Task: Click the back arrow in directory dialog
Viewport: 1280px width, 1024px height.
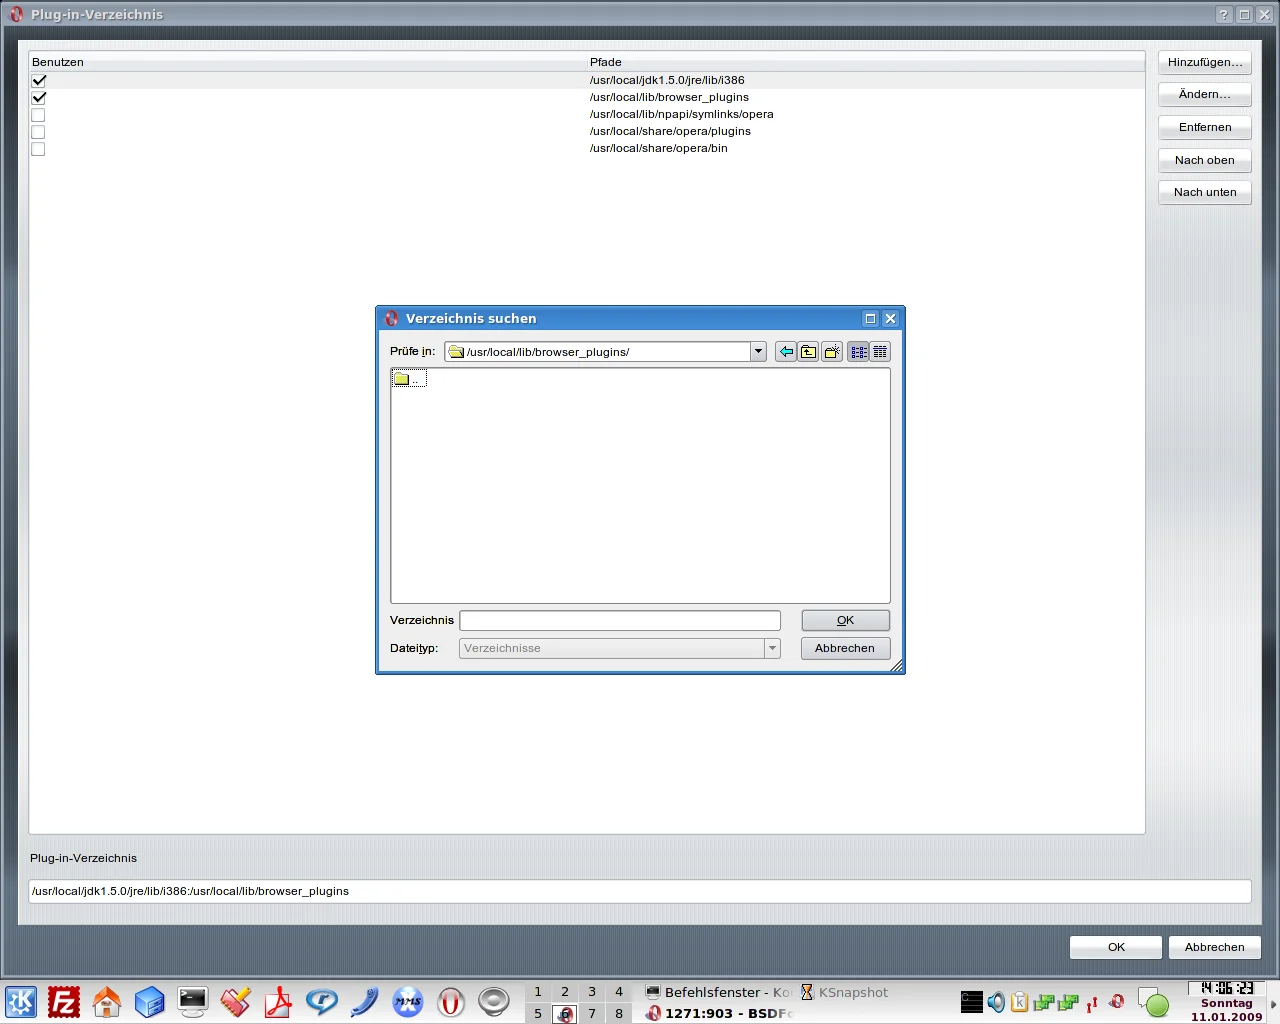Action: [786, 352]
